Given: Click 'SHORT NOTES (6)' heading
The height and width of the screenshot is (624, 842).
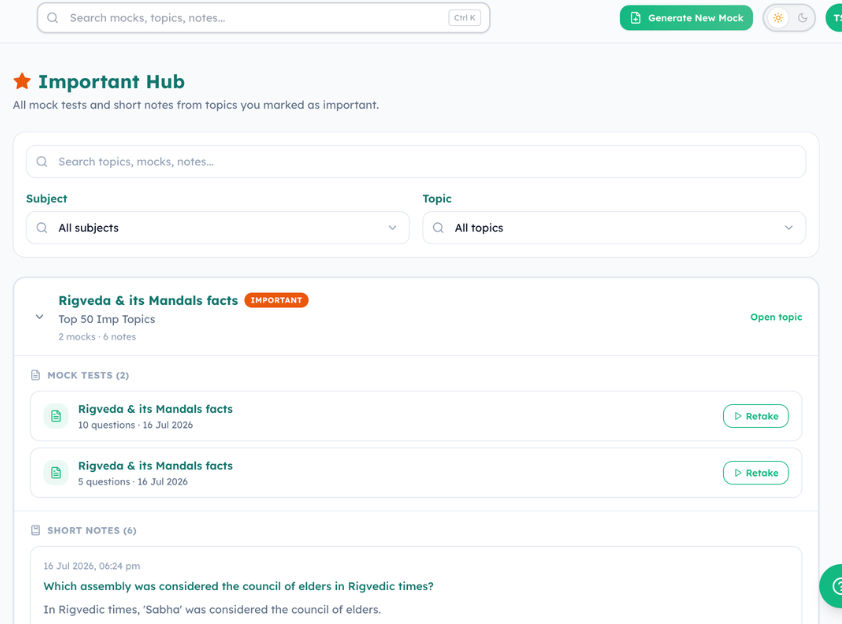Looking at the screenshot, I should click(92, 531).
